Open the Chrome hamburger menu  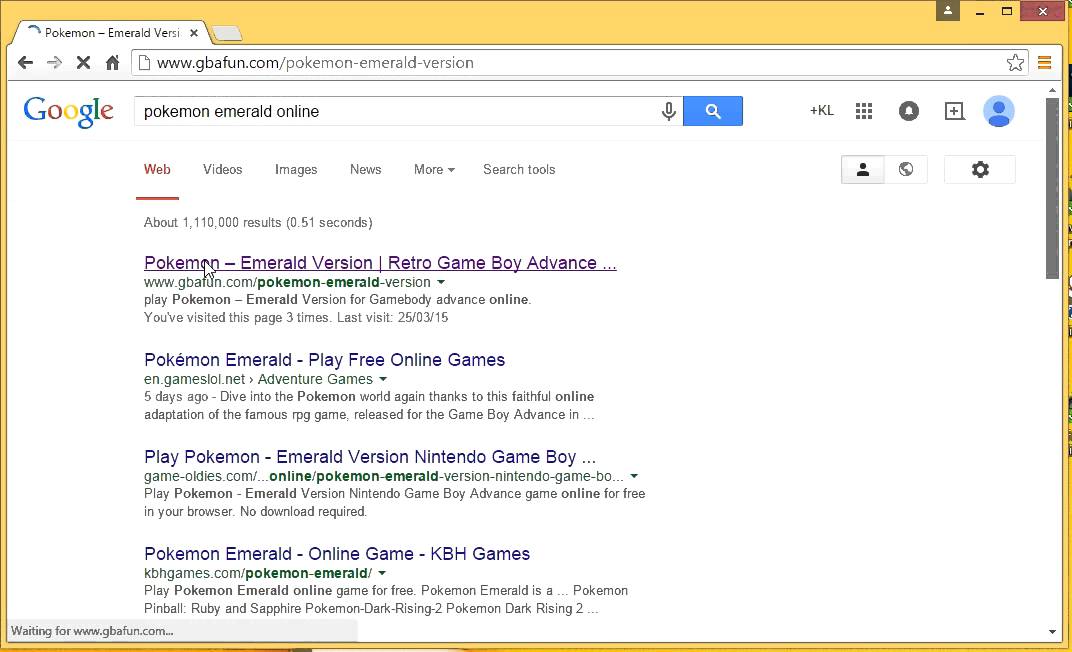[1044, 63]
